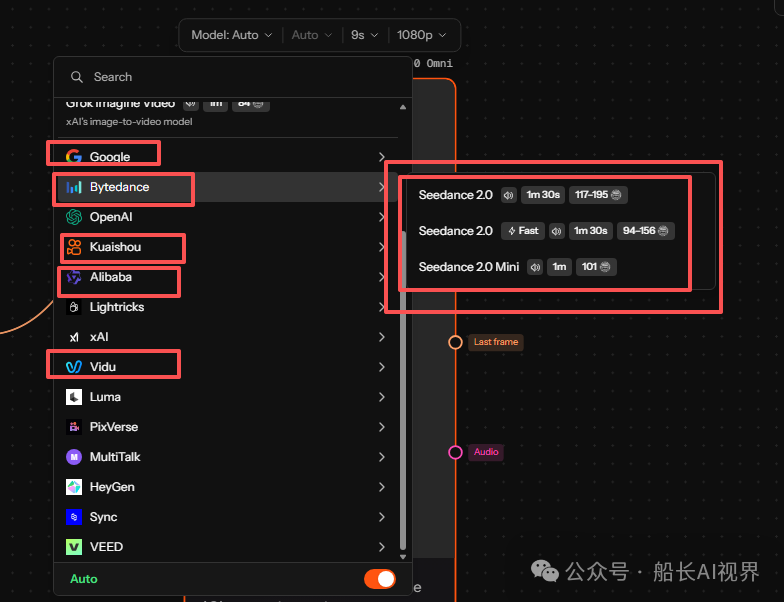The image size is (784, 602).
Task: Click the Google logo icon
Action: pos(74,156)
